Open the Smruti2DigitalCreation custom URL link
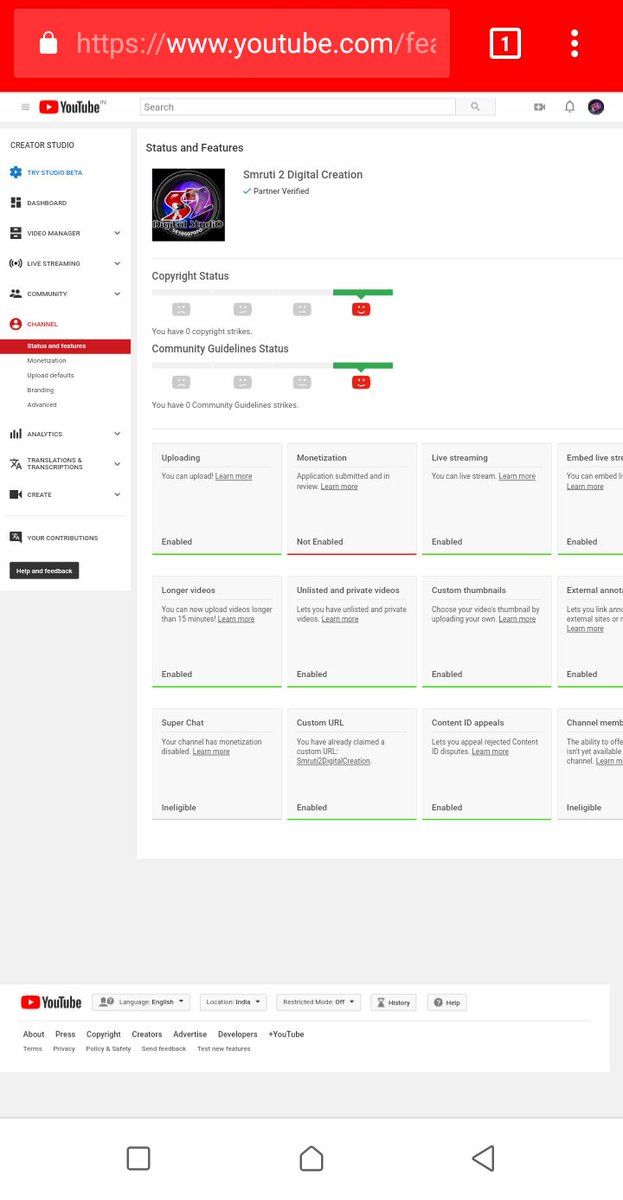The image size is (623, 1200). [333, 761]
